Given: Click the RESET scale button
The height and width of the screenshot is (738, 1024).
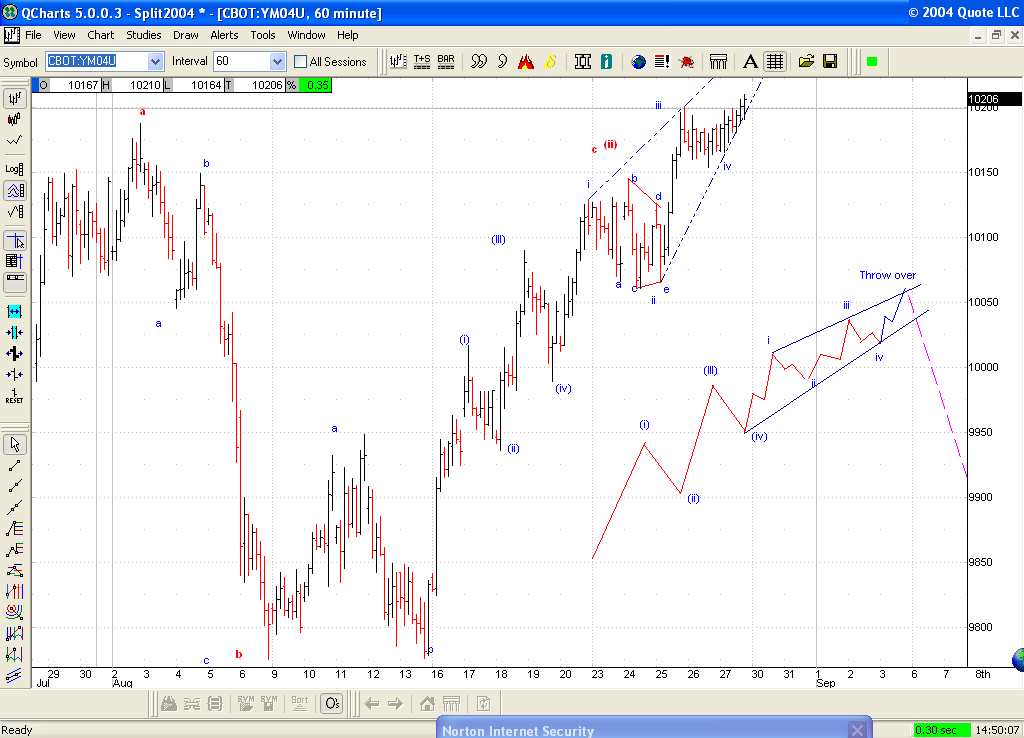Looking at the screenshot, I should (14, 396).
